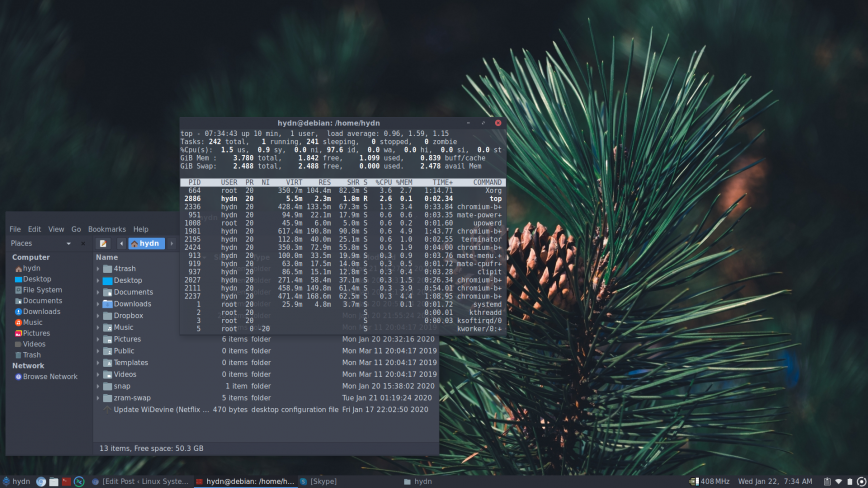Image resolution: width=868 pixels, height=488 pixels.
Task: Select the 4trash folder icon
Action: pos(108,269)
